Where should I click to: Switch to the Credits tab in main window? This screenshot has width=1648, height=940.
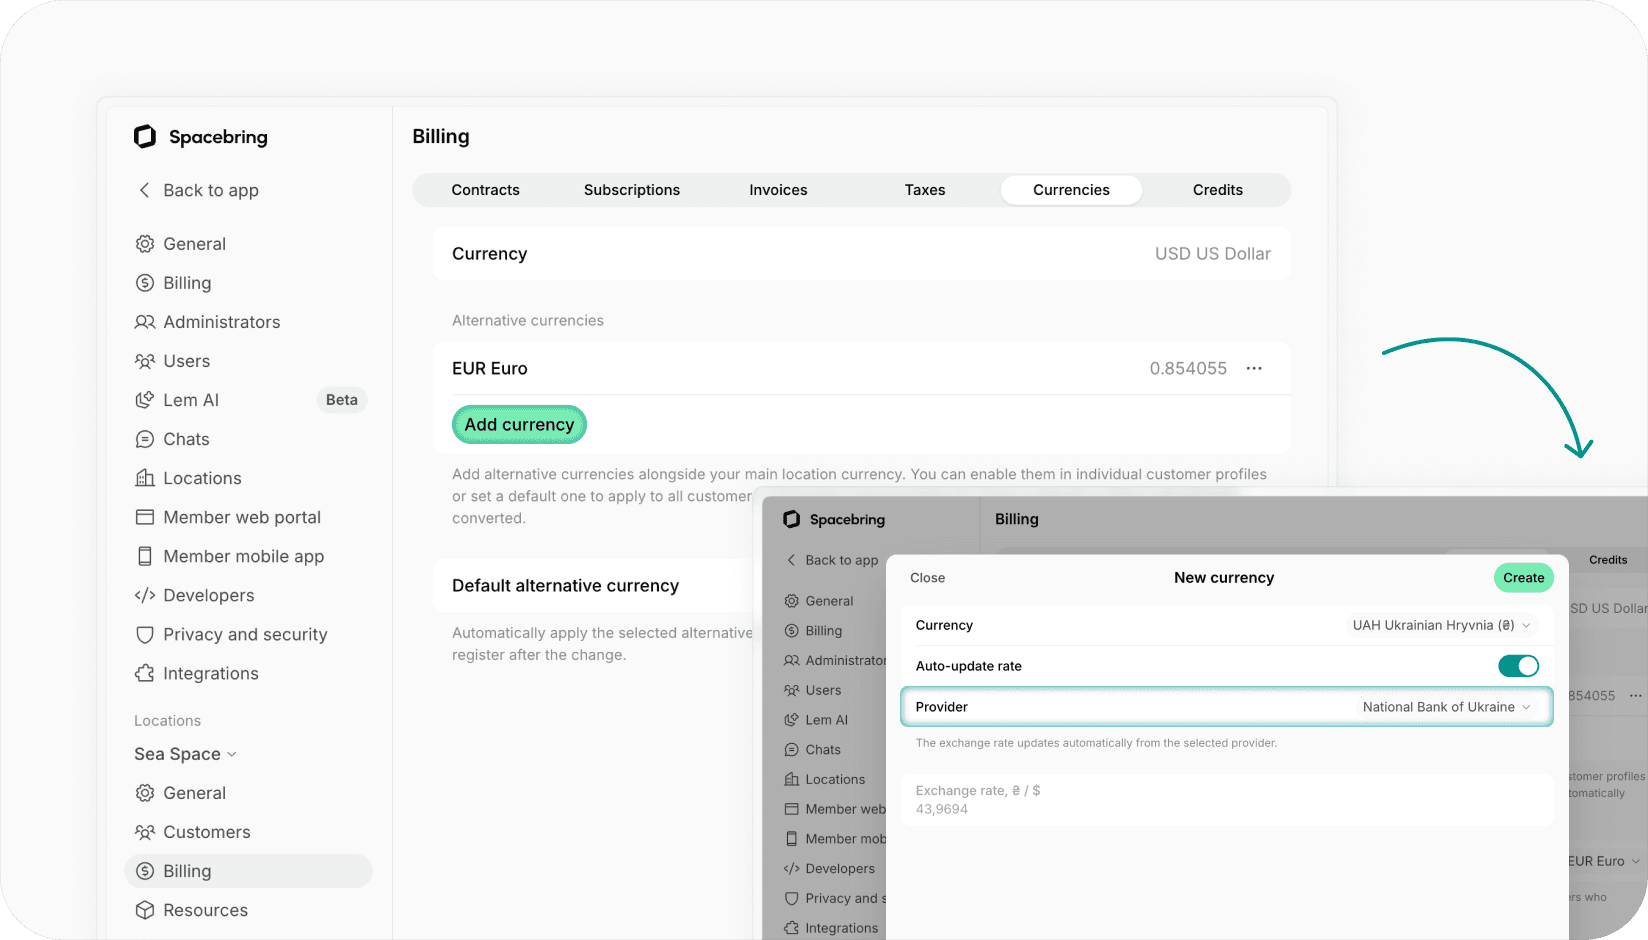[x=1218, y=190]
